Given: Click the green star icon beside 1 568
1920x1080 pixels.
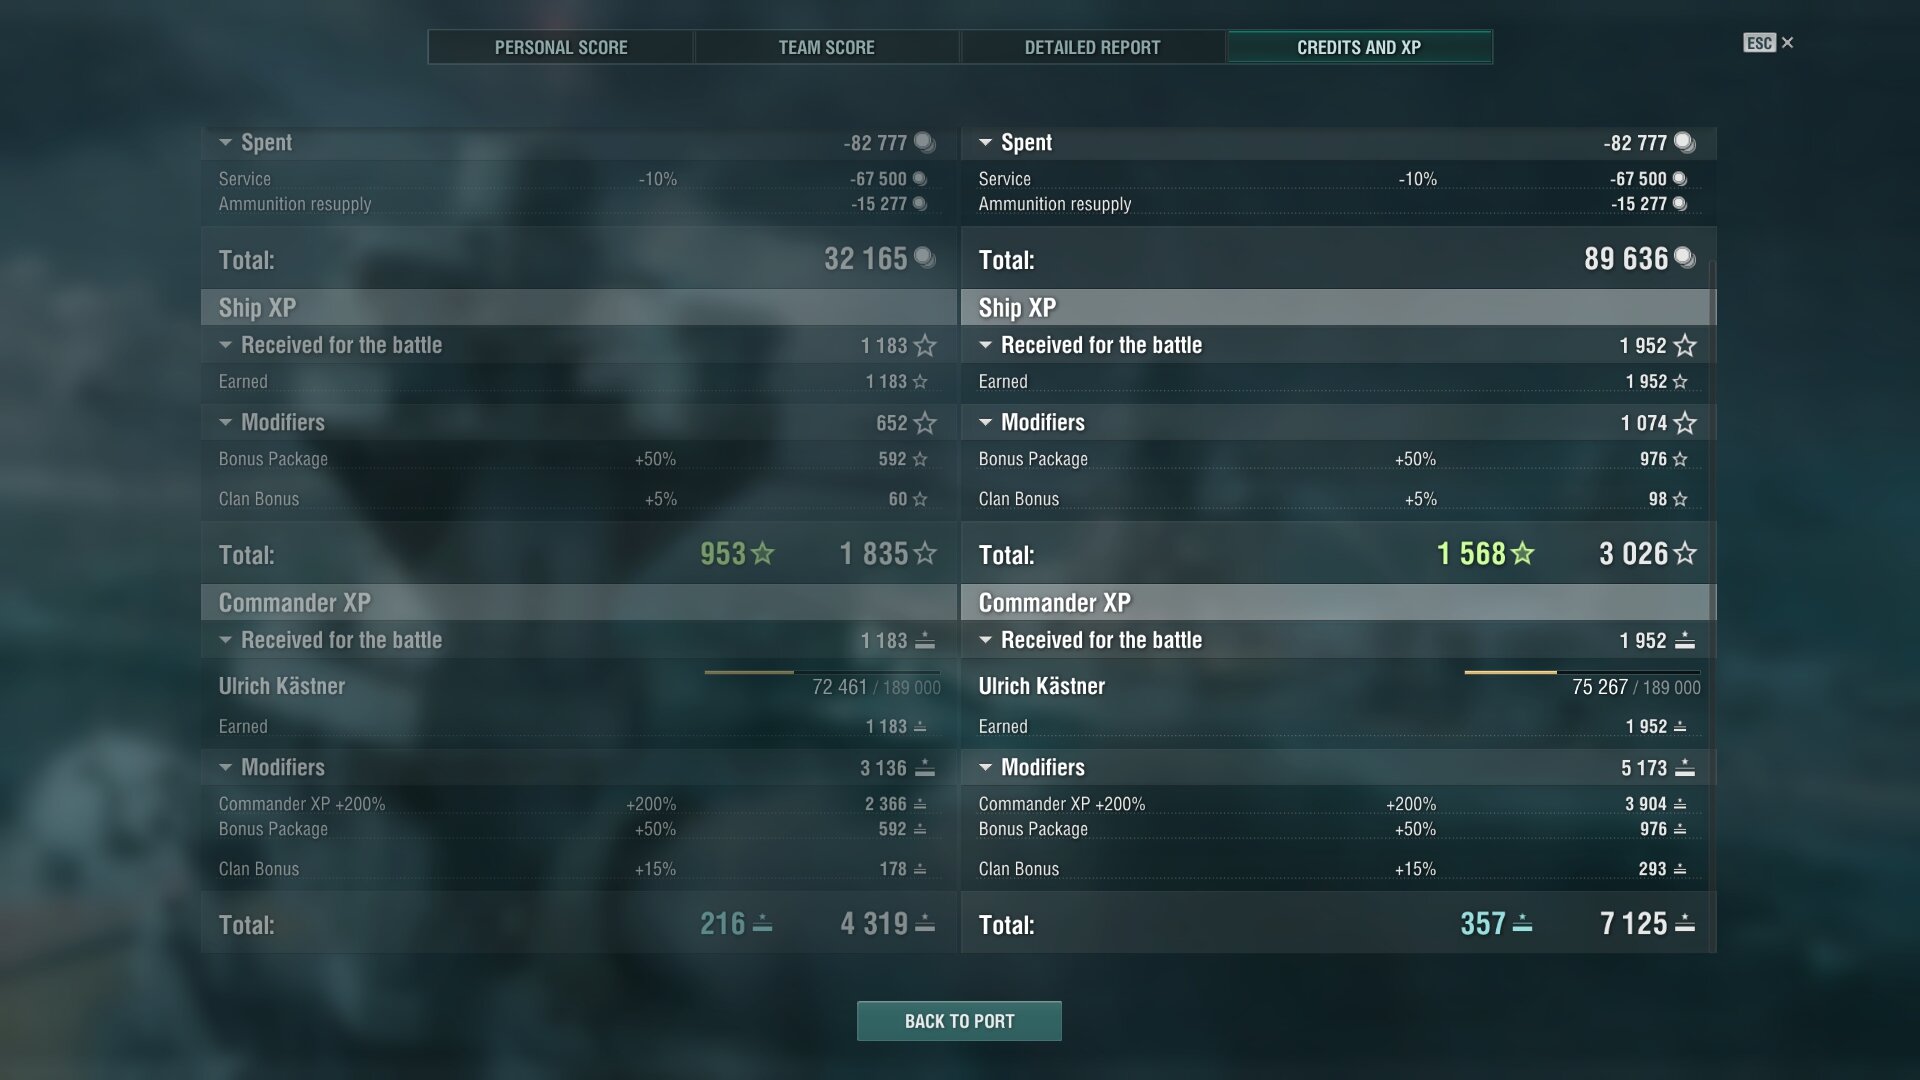Looking at the screenshot, I should 1523,553.
